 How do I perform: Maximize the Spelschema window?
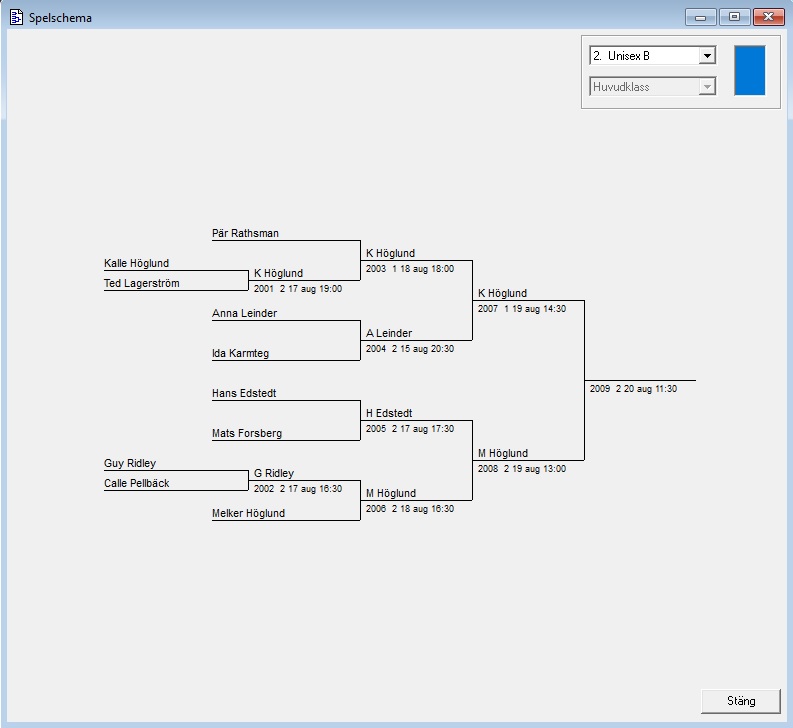tap(734, 17)
